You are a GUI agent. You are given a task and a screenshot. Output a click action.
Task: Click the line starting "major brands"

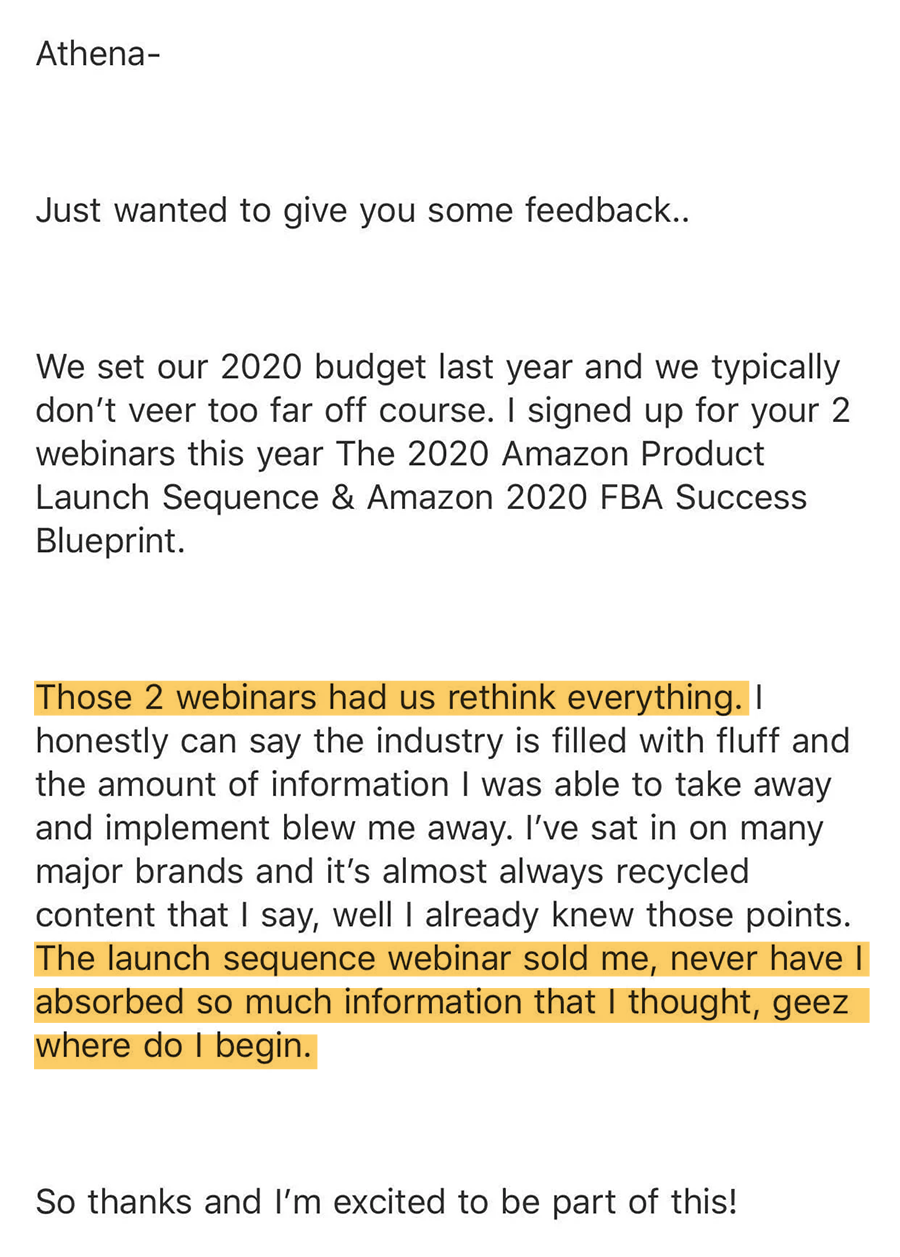(392, 871)
